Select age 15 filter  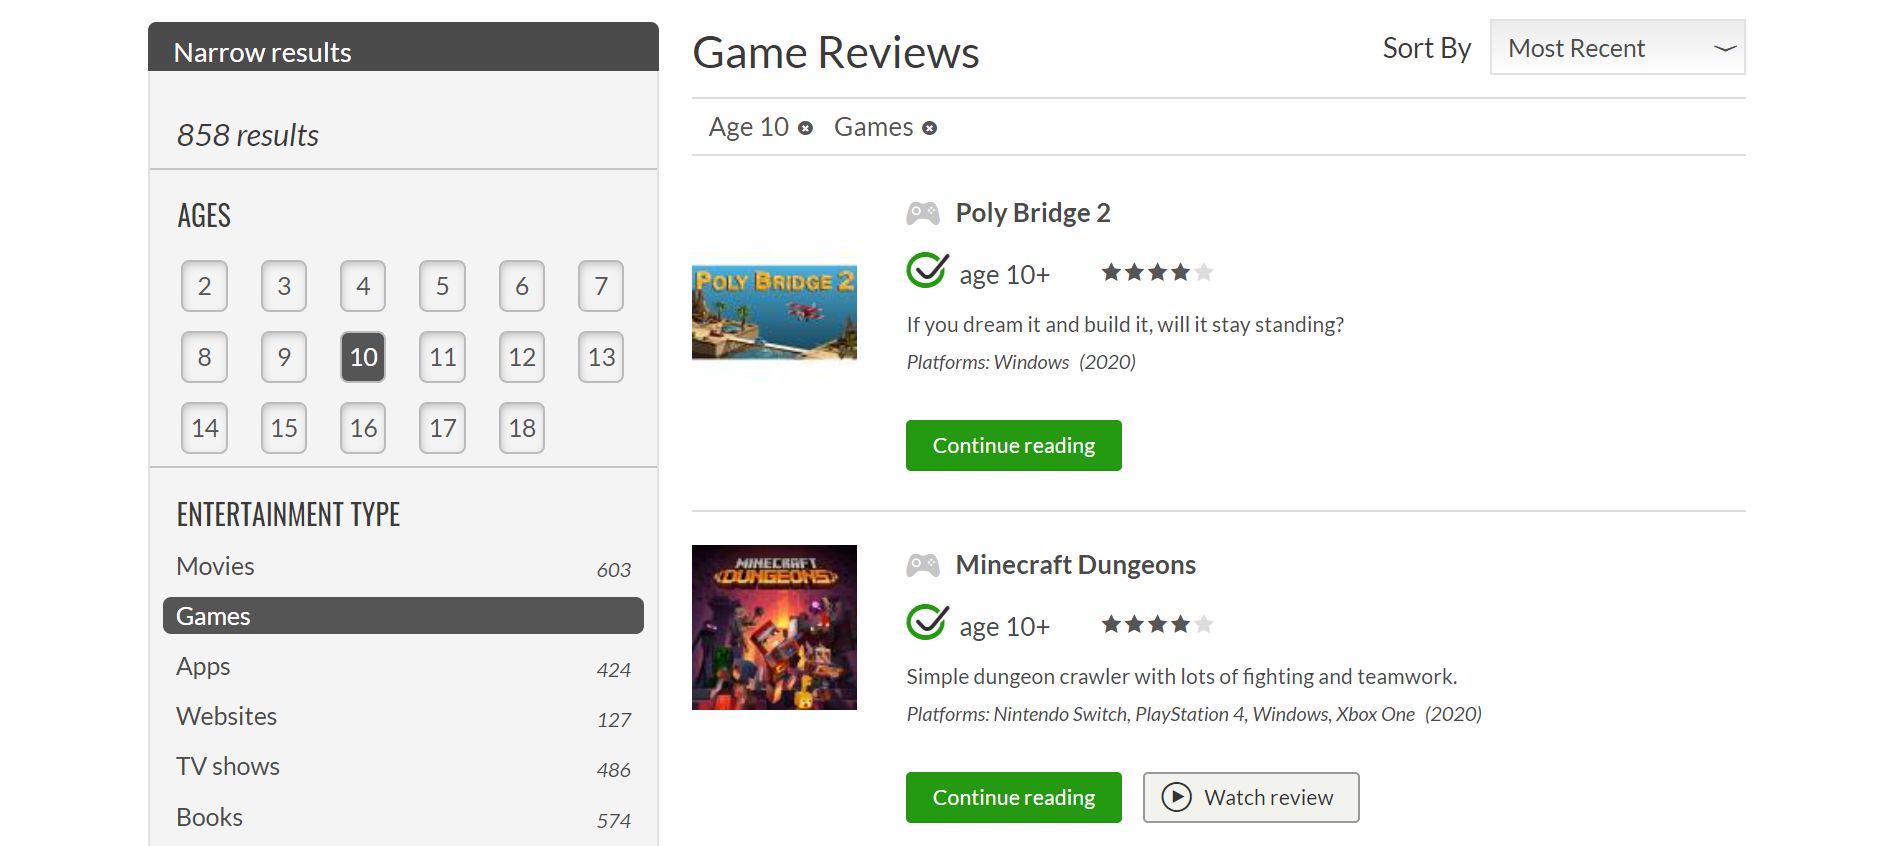284,428
